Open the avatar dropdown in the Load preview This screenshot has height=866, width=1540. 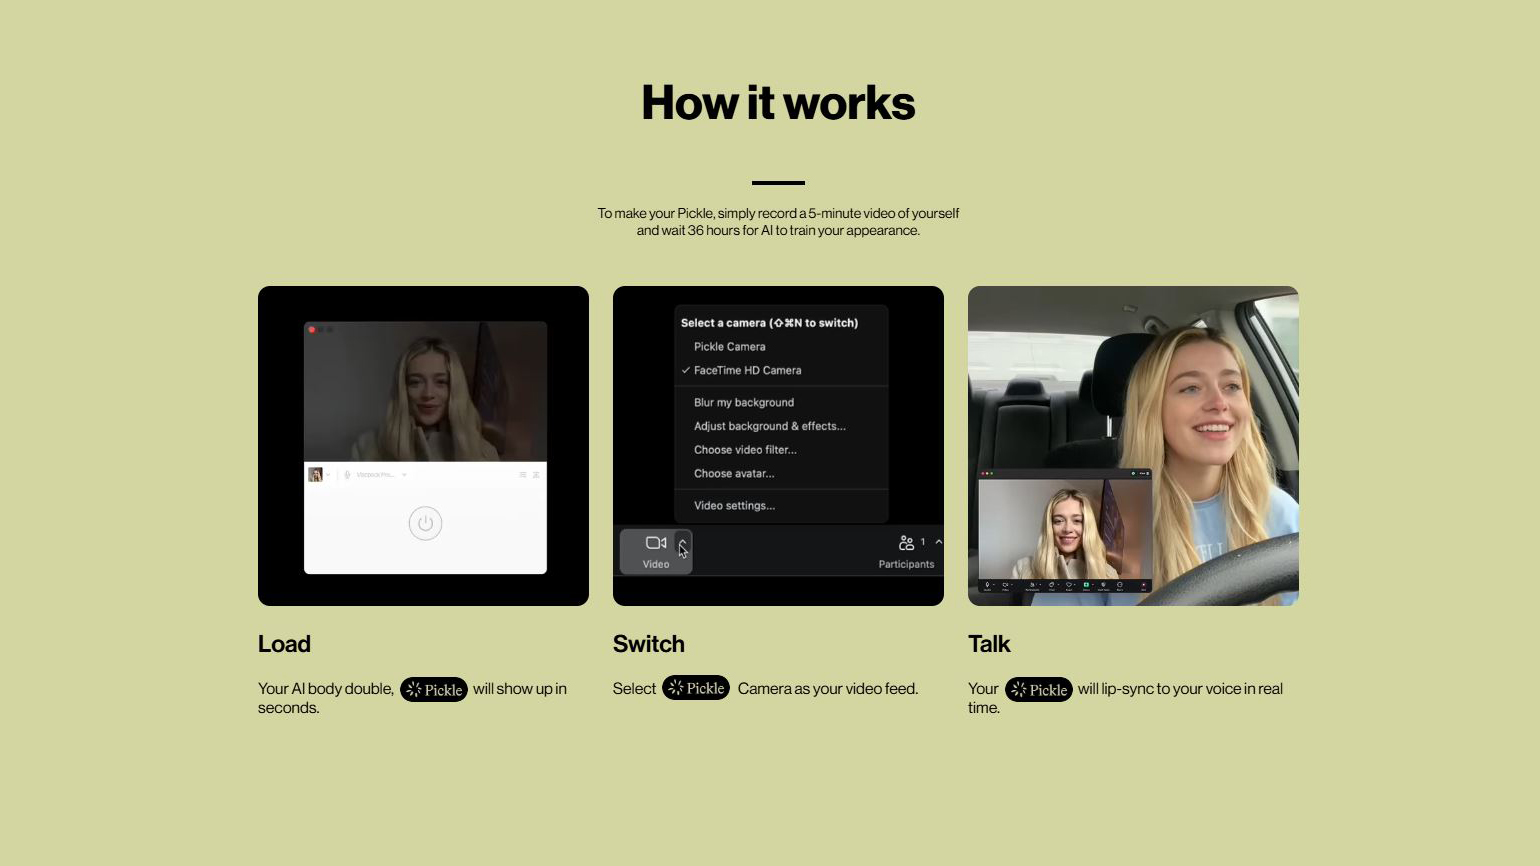click(327, 475)
